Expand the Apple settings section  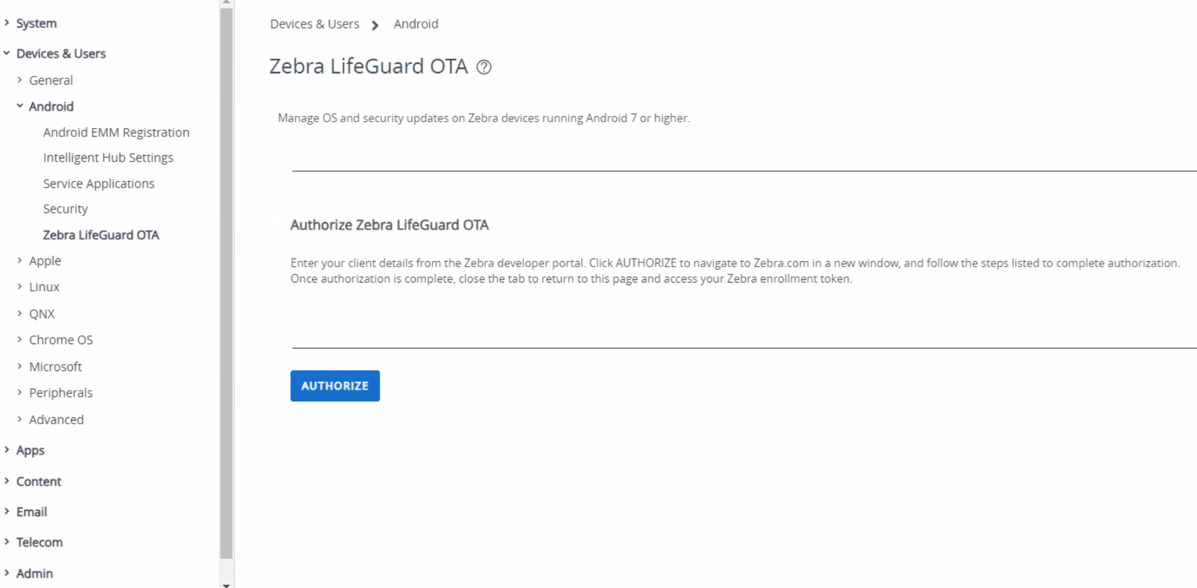[x=45, y=260]
